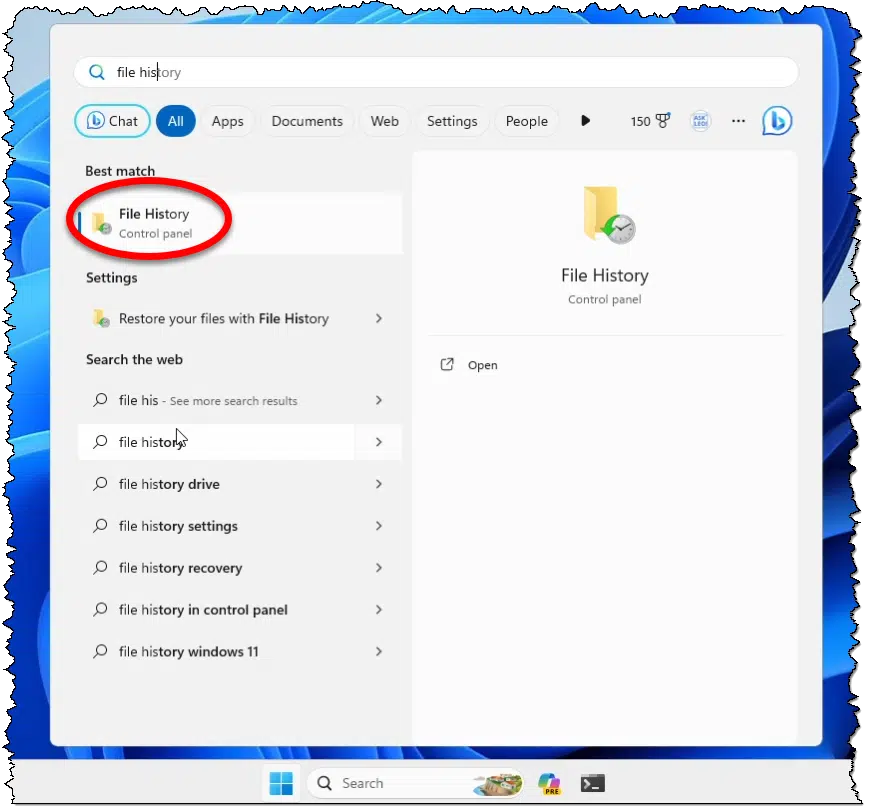This screenshot has width=869, height=809.
Task: Expand the 'file history' web suggestion chevron
Action: pos(379,442)
